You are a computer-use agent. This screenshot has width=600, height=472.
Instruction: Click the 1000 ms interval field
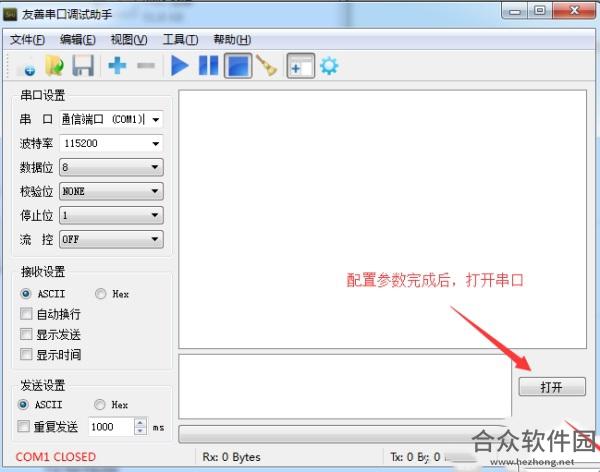111,426
